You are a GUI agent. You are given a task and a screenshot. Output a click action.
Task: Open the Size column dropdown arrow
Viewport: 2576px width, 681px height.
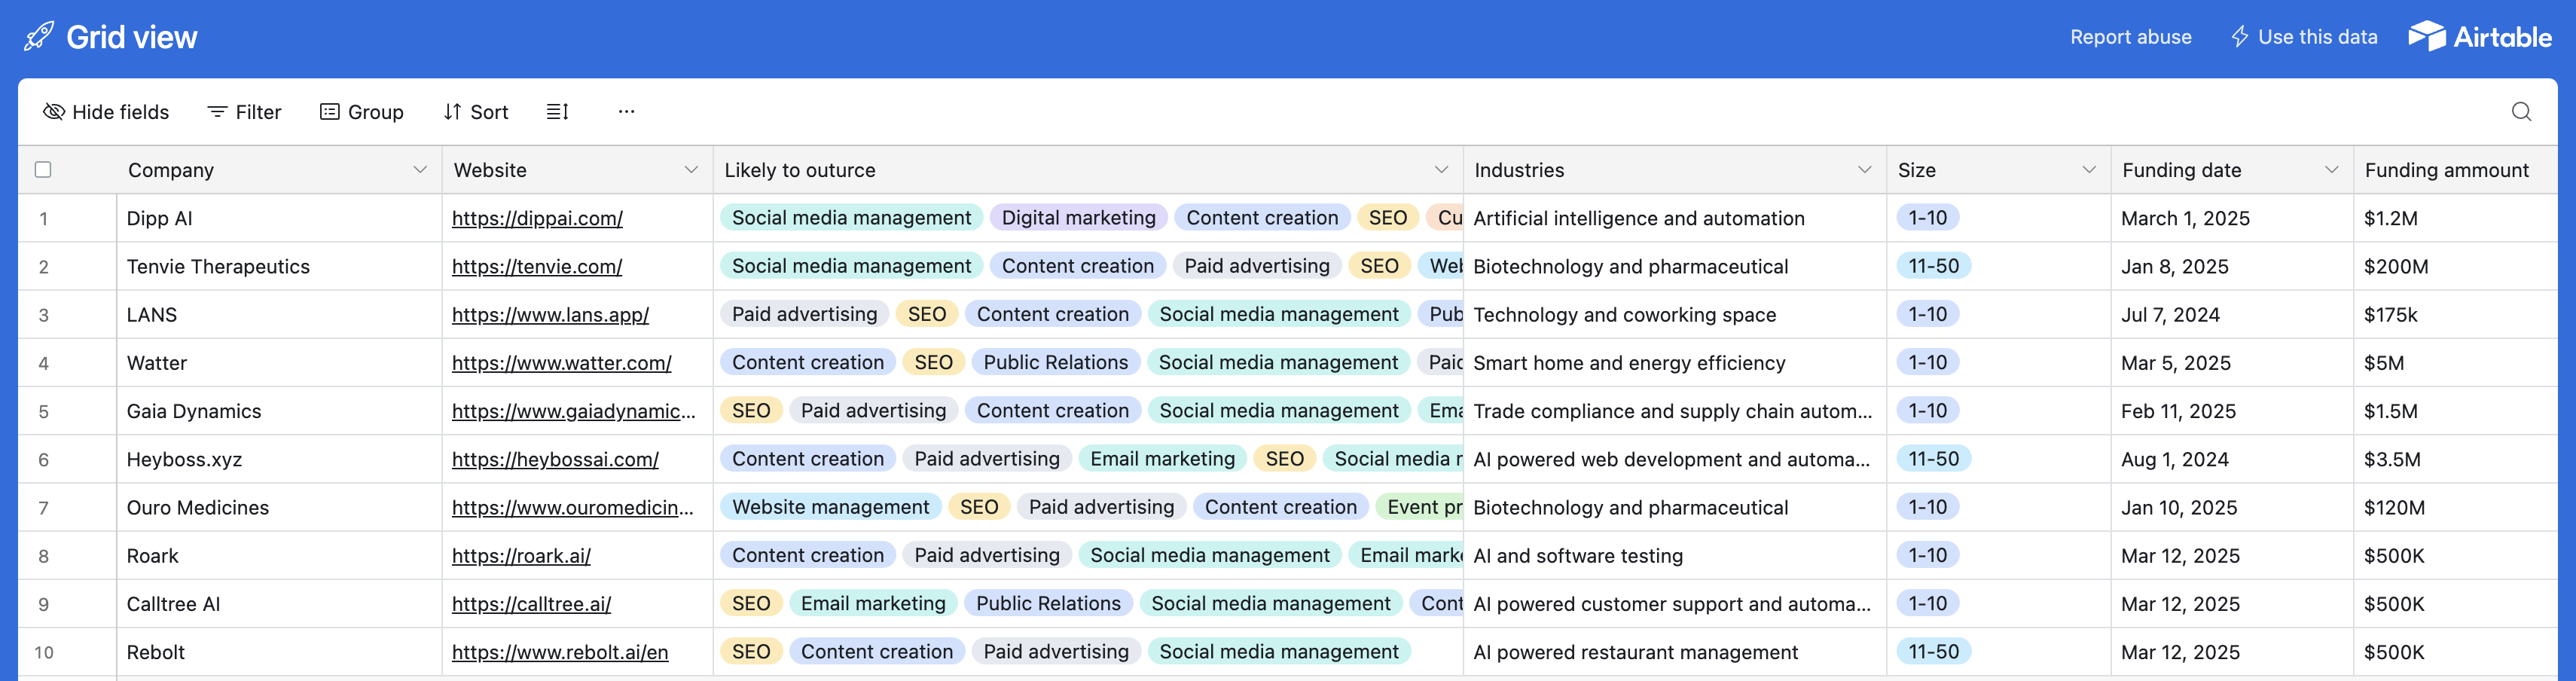[2089, 170]
